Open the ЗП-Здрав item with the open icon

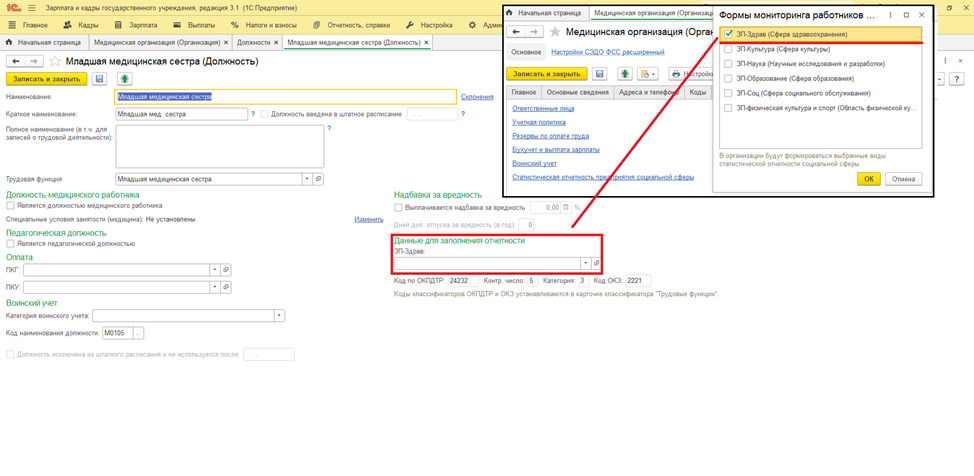point(596,263)
